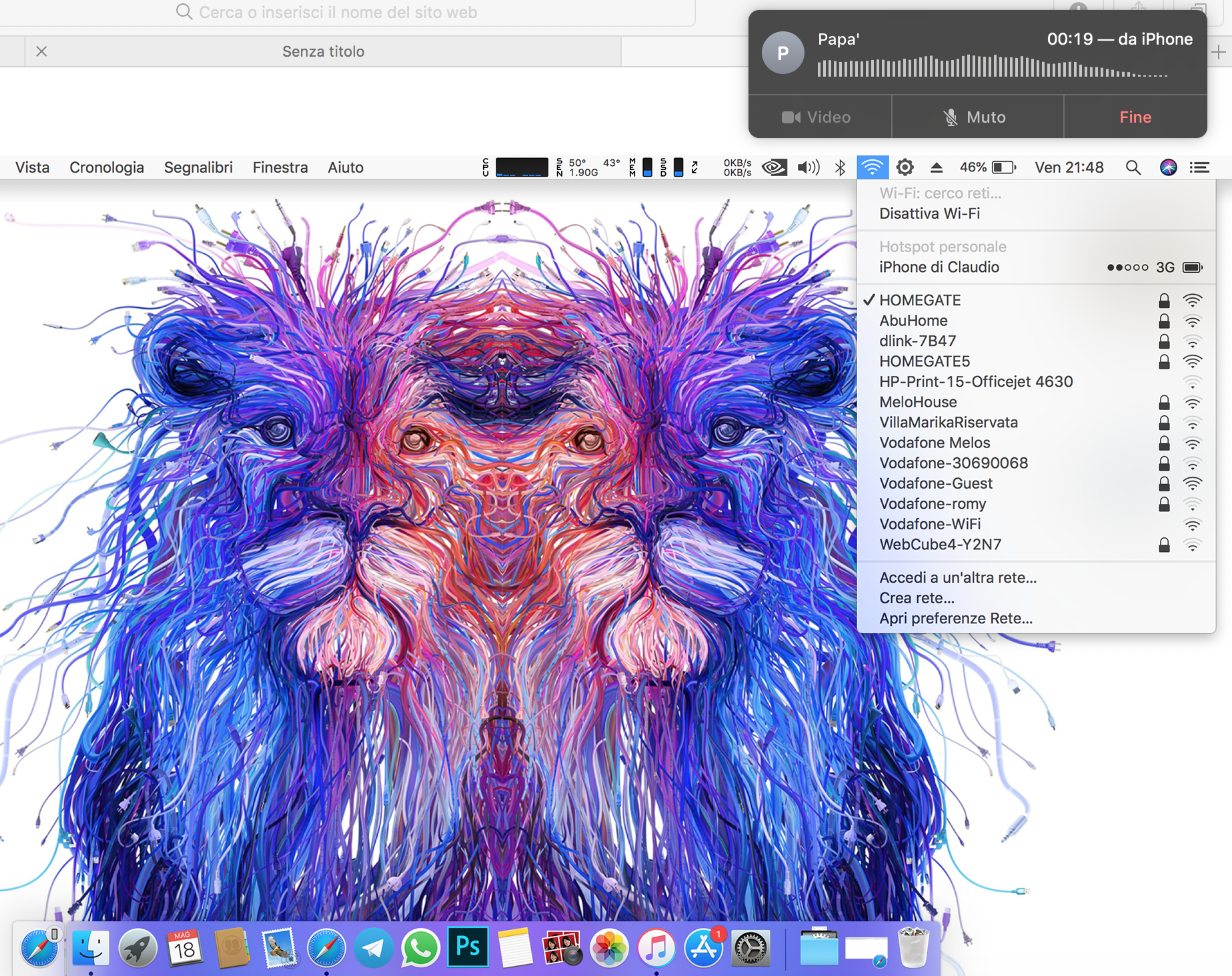Open Telegram from the Dock
The width and height of the screenshot is (1232, 976).
pos(374,947)
